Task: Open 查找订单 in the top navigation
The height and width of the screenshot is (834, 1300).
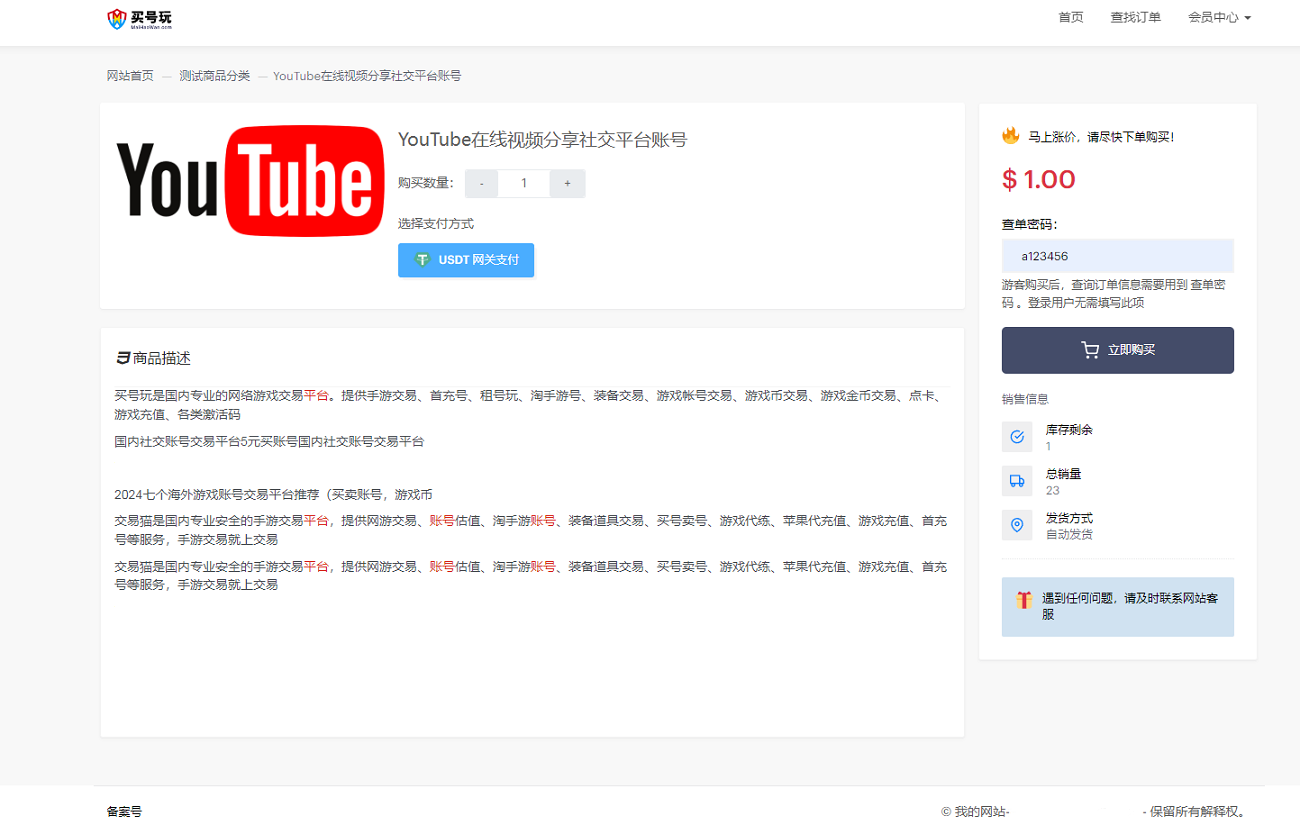Action: tap(1136, 18)
